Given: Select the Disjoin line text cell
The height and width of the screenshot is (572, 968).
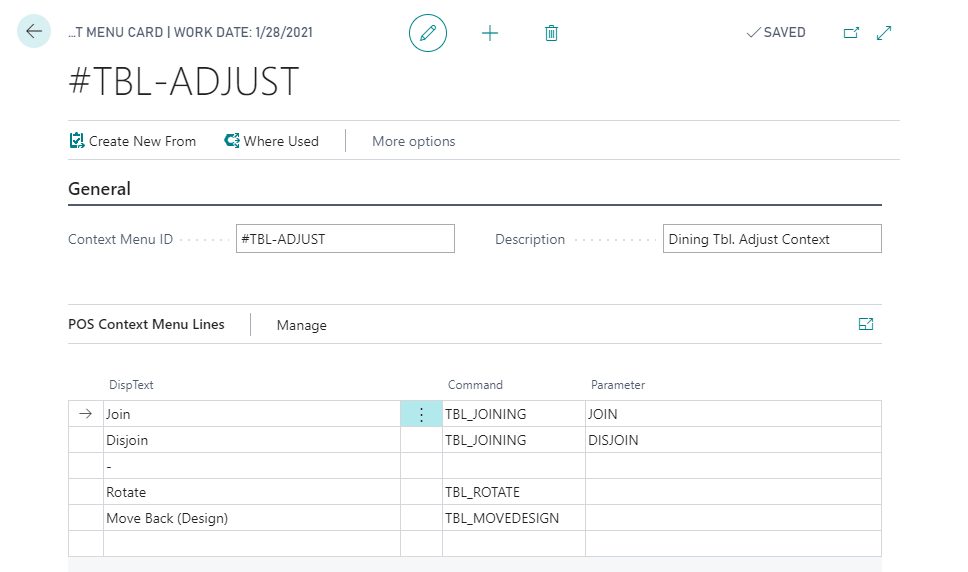Looking at the screenshot, I should [250, 440].
